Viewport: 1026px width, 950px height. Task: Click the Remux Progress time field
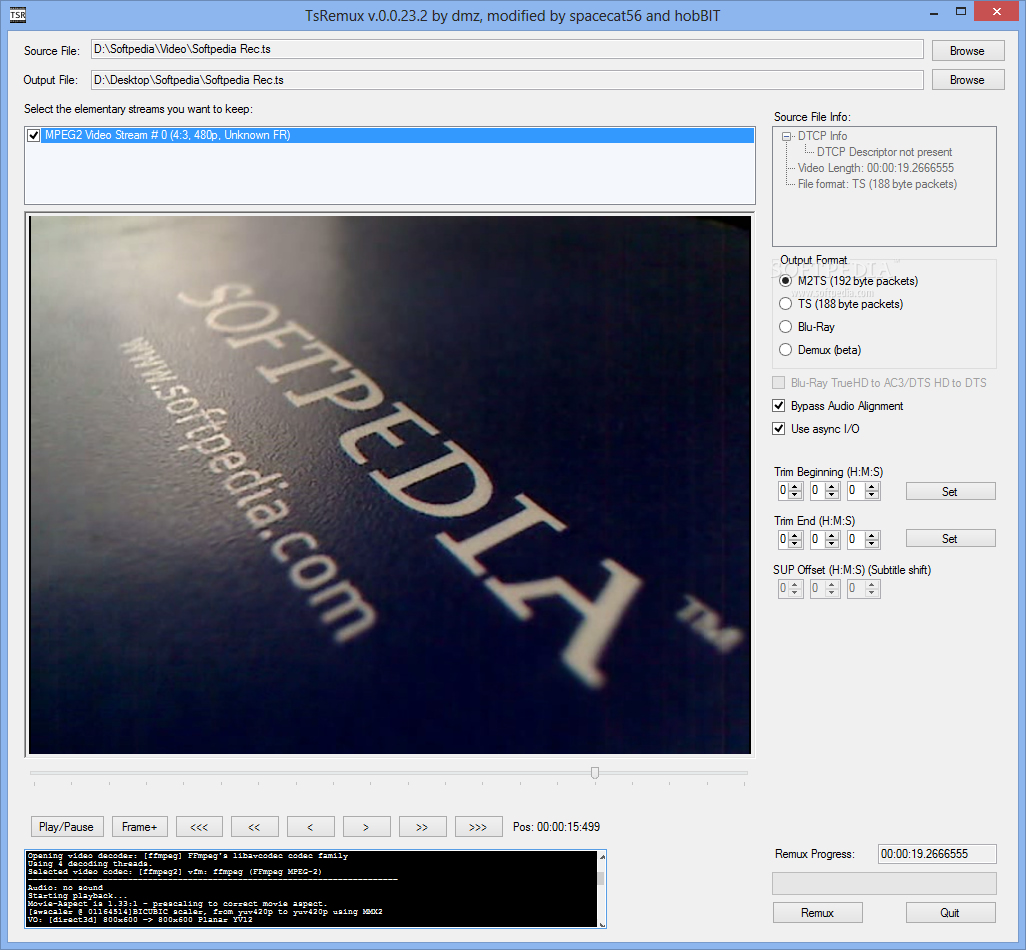tap(937, 854)
